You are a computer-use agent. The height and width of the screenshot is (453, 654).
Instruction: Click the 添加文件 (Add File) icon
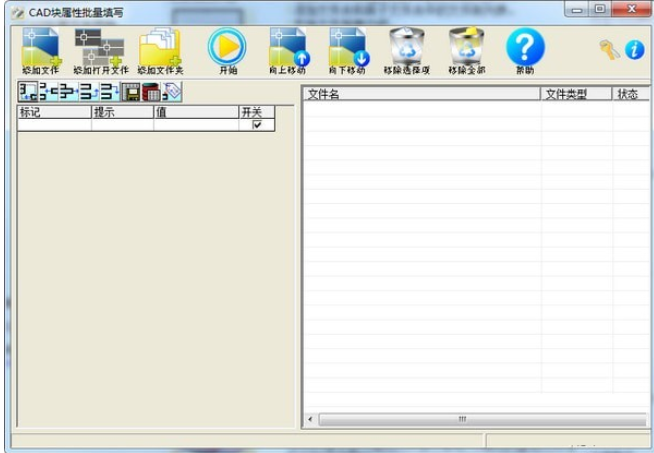[x=41, y=48]
